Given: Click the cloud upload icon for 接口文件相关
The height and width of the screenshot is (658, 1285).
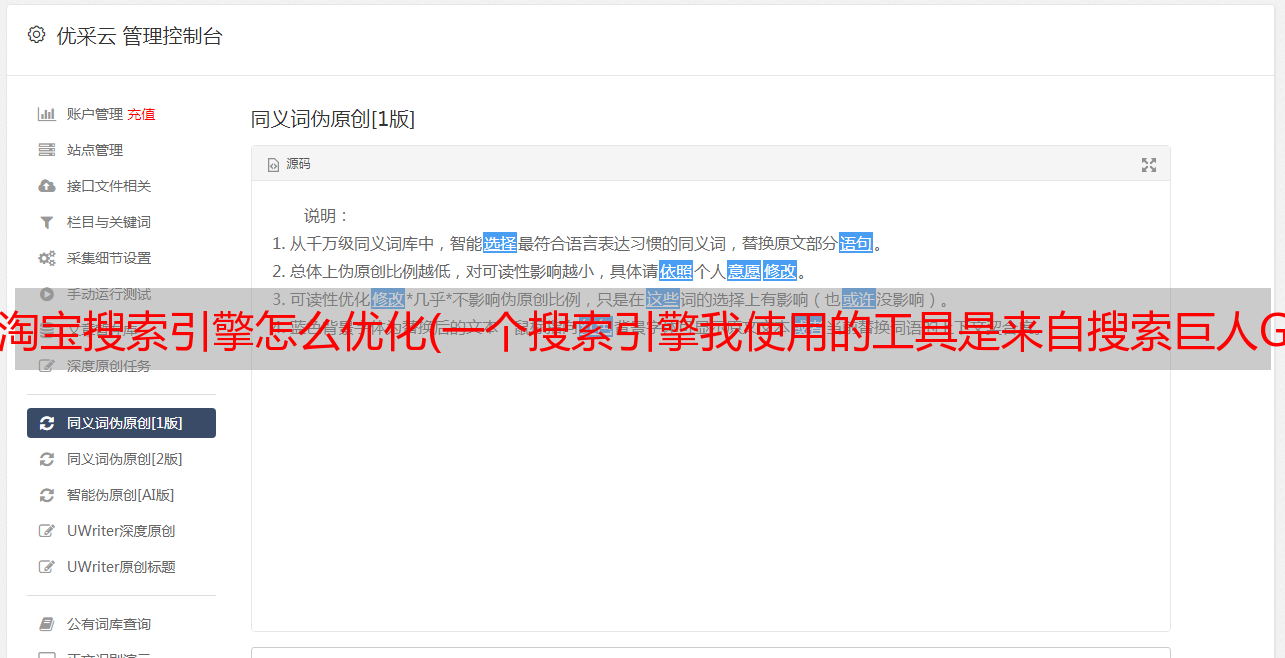Looking at the screenshot, I should click(46, 186).
